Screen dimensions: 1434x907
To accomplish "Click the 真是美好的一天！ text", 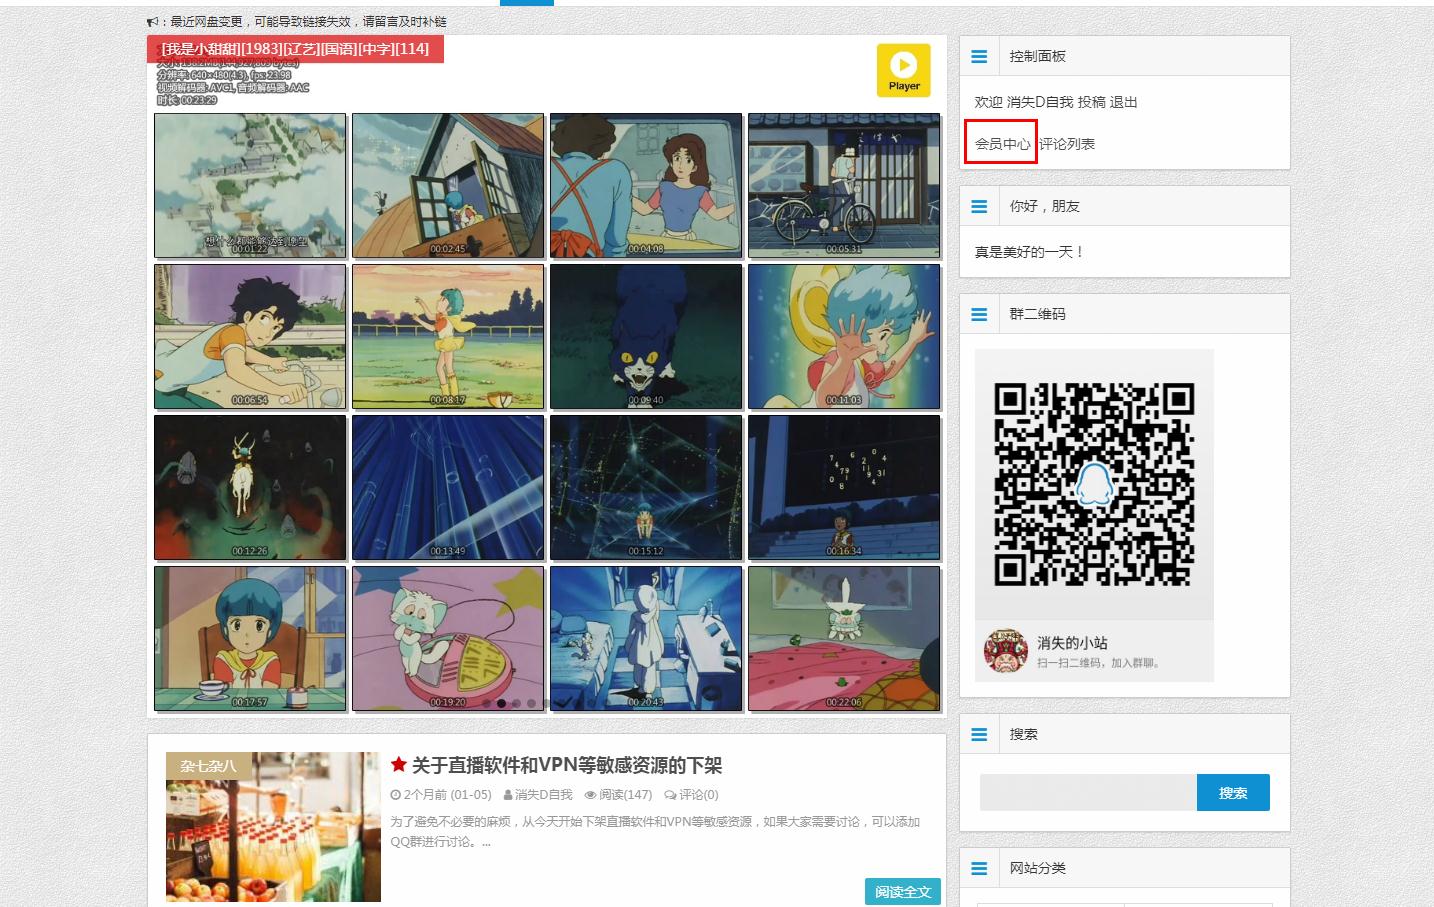I will point(1030,252).
